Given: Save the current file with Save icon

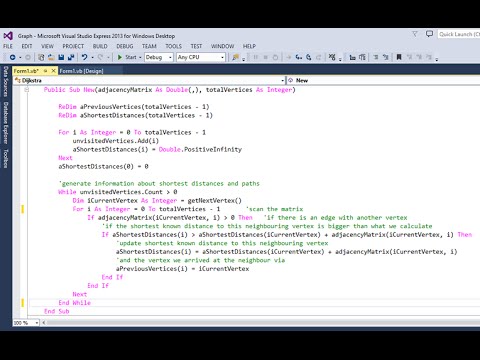Looking at the screenshot, I should 61,57.
